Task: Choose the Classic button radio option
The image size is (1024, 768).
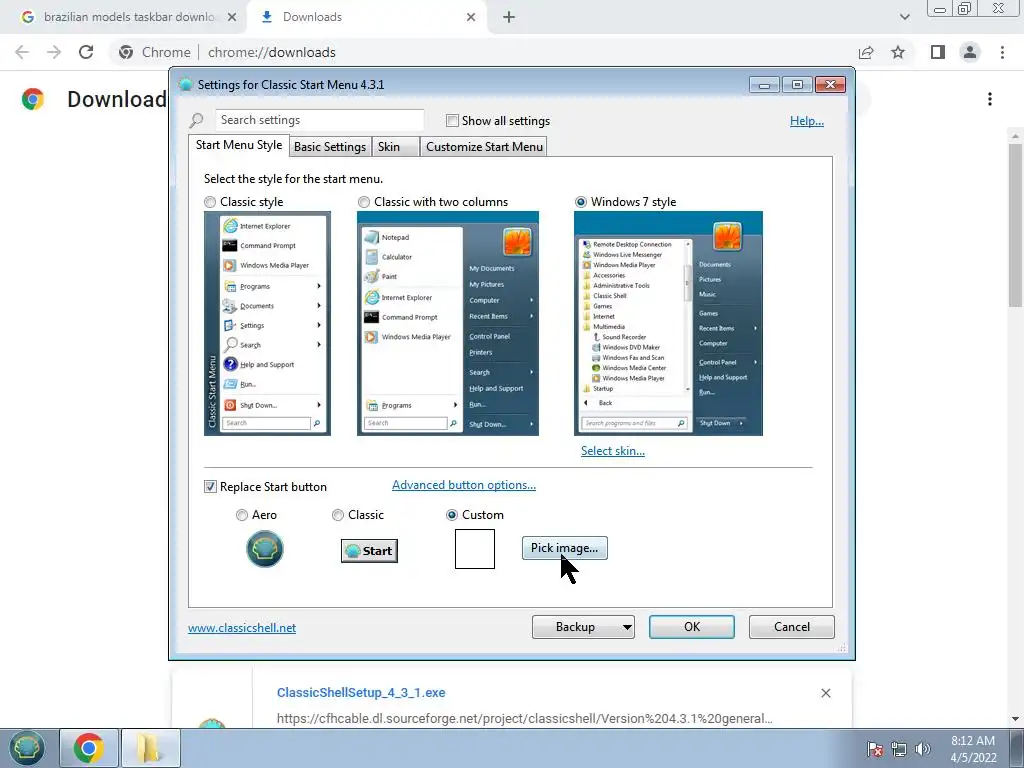Action: tap(338, 515)
